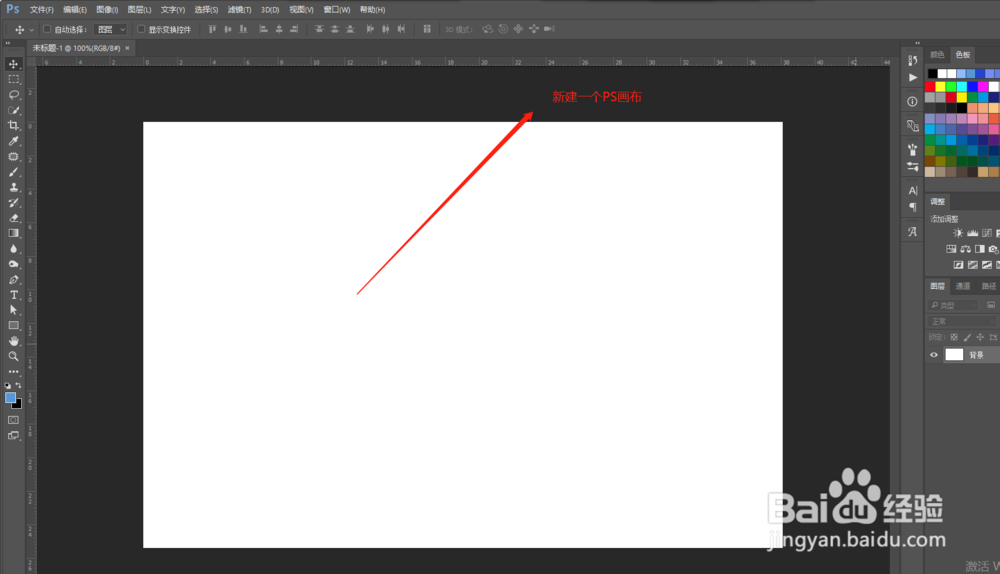Screen dimensions: 1000x574
Task: Enable Show Transform Controls checkbox
Action: [x=141, y=29]
